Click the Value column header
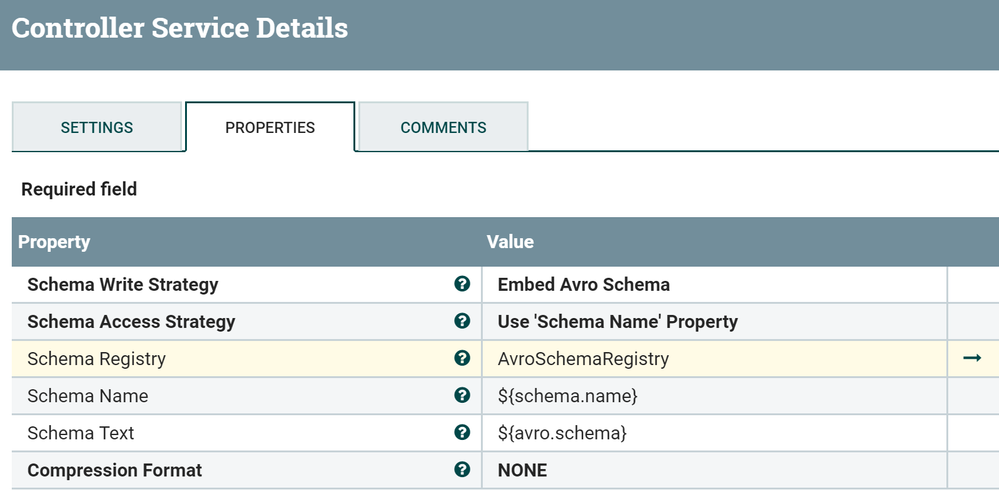 [510, 242]
